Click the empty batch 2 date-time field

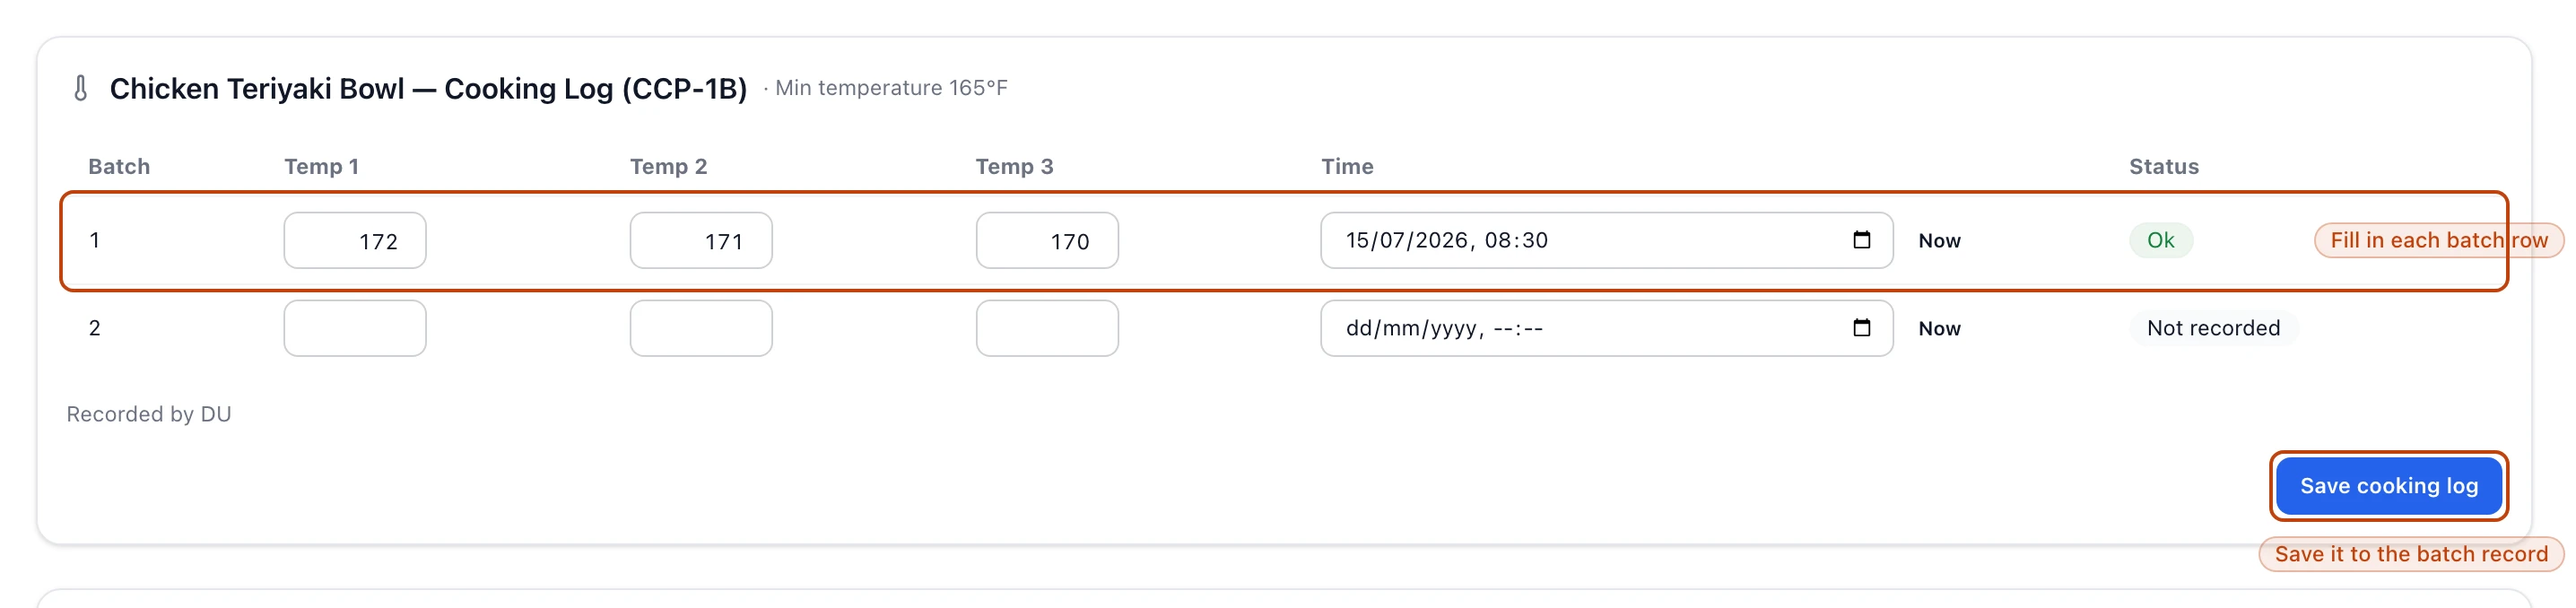(x=1606, y=328)
